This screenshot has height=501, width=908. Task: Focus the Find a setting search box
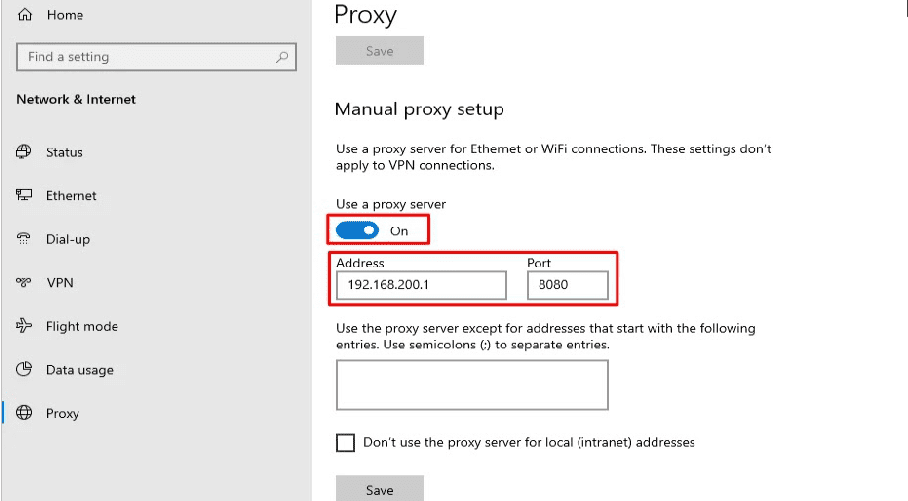pos(145,58)
